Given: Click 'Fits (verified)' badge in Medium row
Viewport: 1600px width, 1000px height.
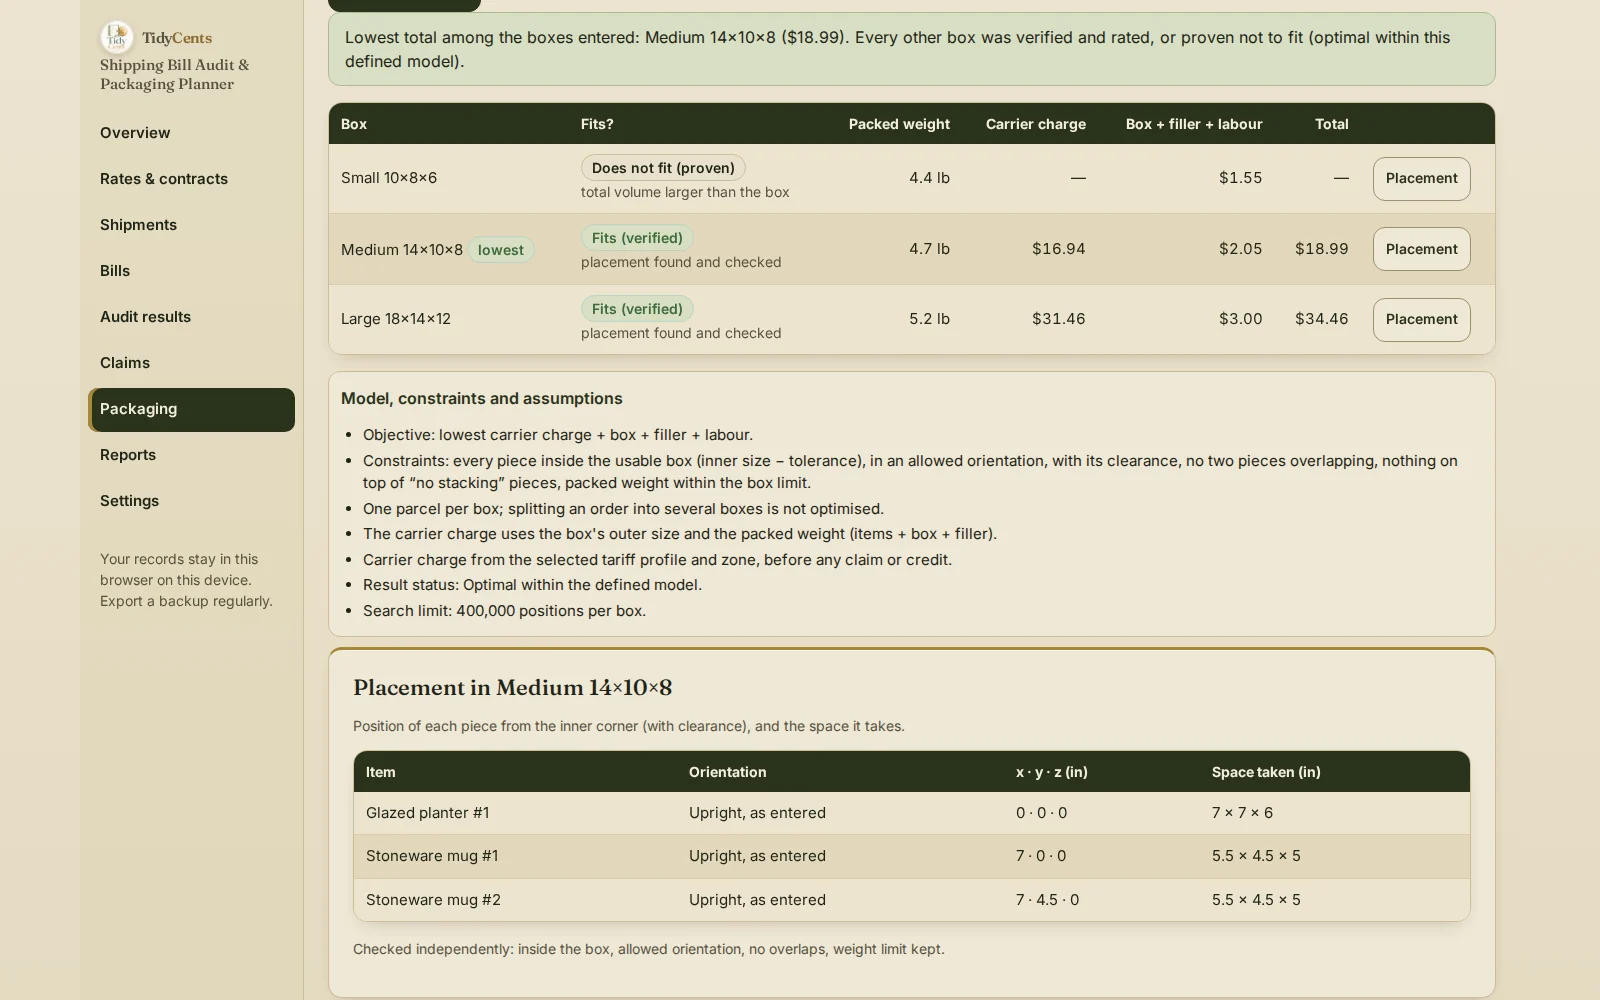Looking at the screenshot, I should tap(637, 238).
